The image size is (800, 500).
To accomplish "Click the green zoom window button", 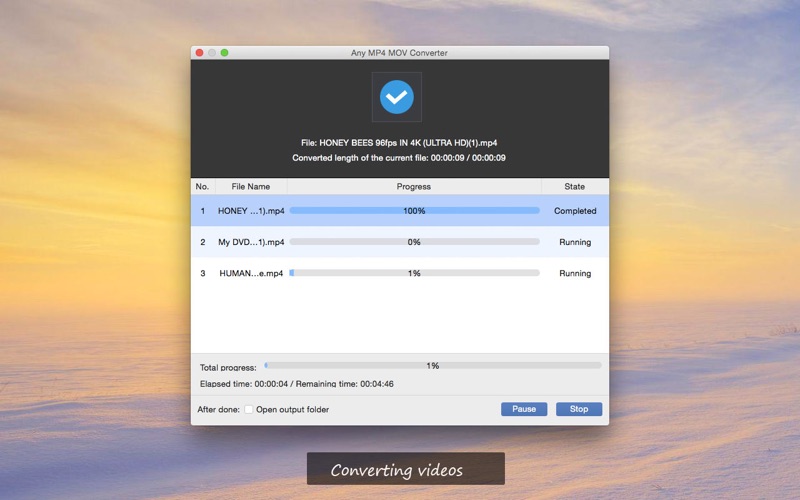I will point(225,52).
